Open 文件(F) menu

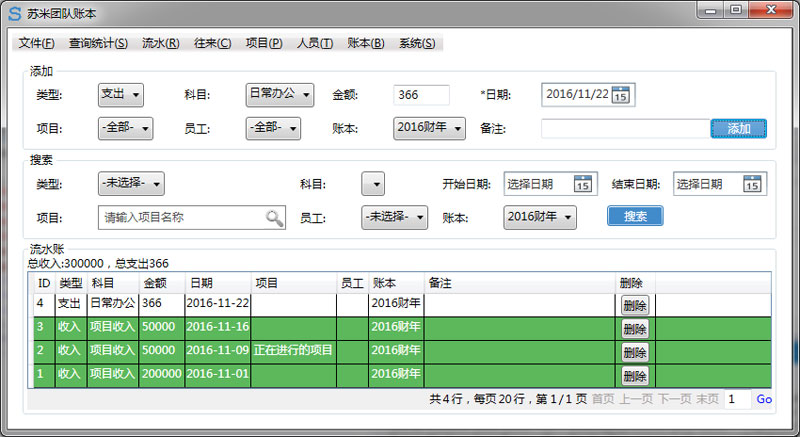[37, 43]
